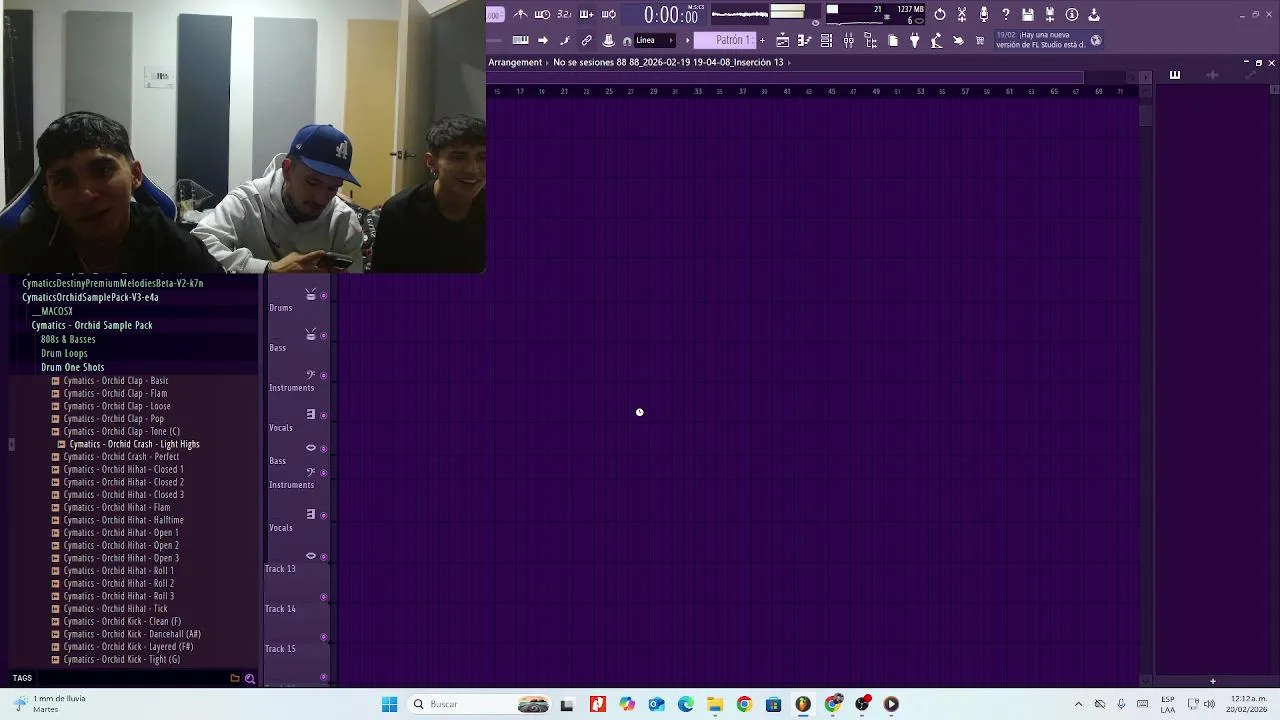The width and height of the screenshot is (1280, 720).
Task: Click the playlist horizontal scrollbar
Action: tap(785, 77)
